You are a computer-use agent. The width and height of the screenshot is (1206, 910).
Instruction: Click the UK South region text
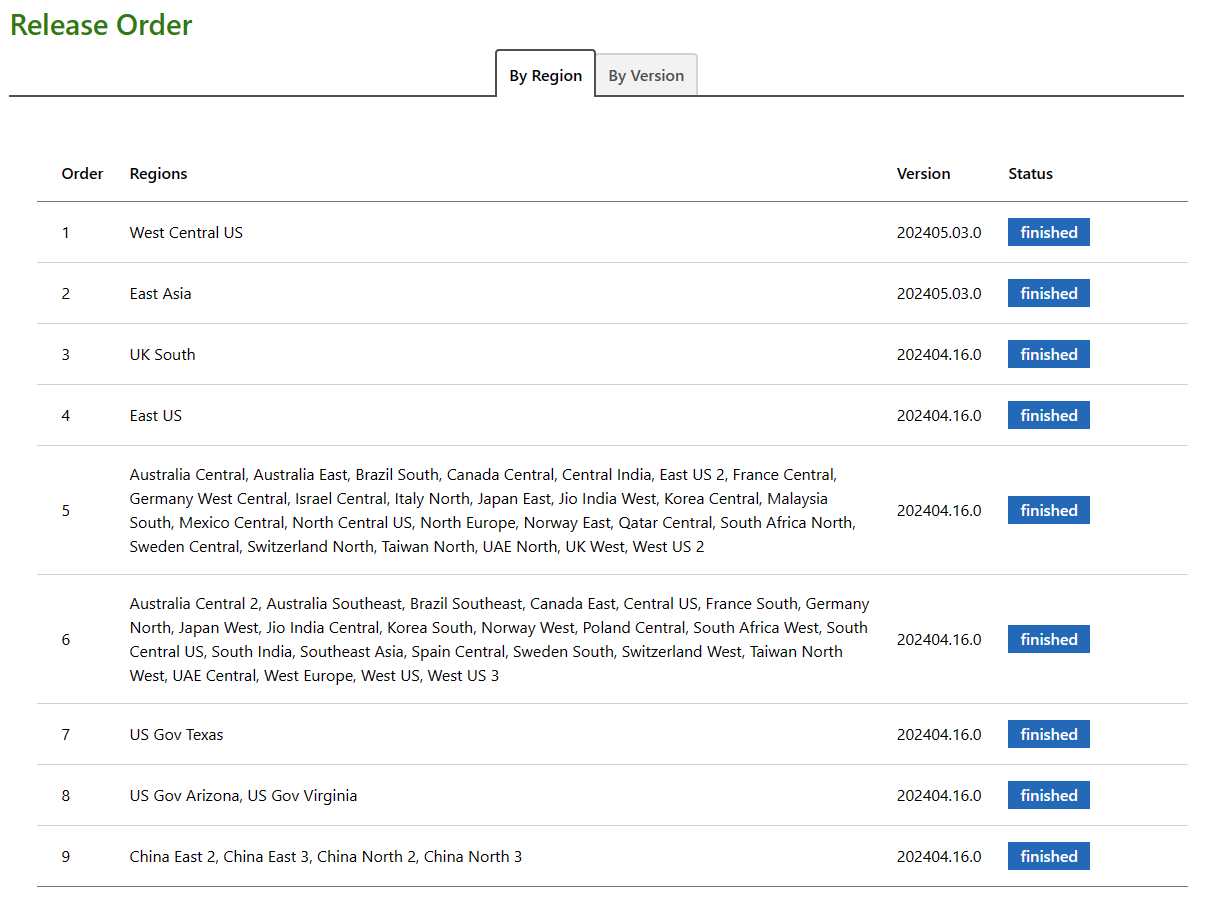(162, 354)
